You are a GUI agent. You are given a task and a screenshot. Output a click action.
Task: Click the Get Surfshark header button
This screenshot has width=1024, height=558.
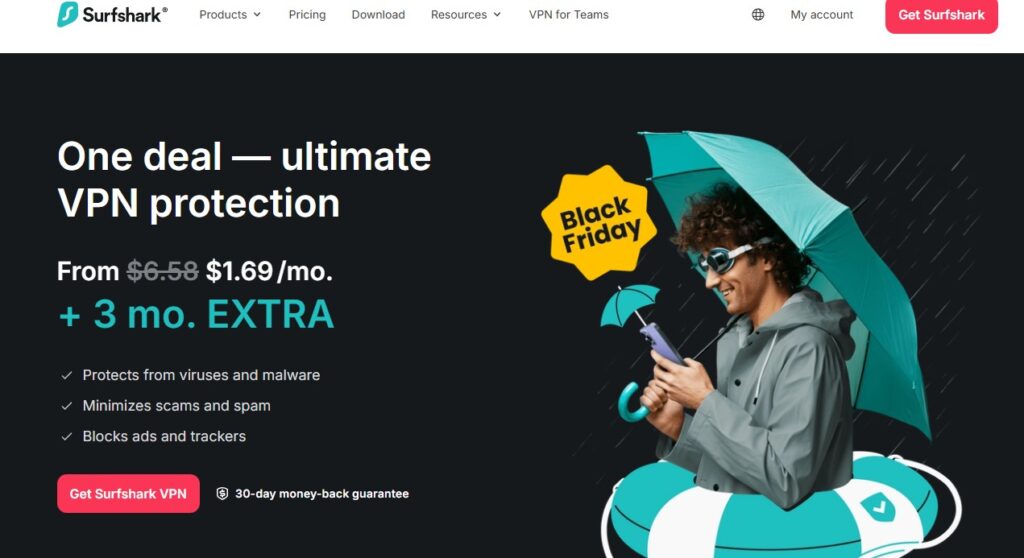click(941, 15)
